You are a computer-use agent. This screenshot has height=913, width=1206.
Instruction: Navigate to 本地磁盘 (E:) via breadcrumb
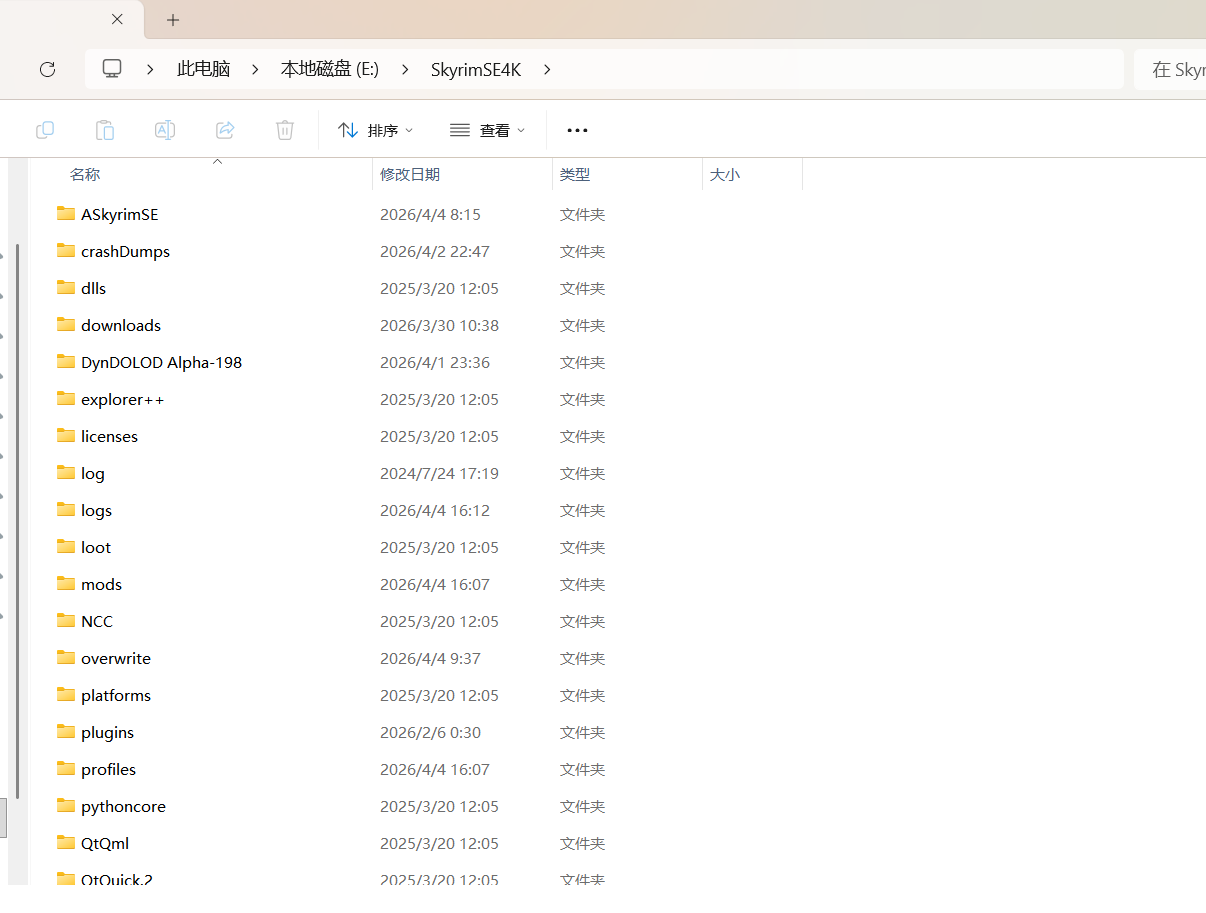(330, 68)
